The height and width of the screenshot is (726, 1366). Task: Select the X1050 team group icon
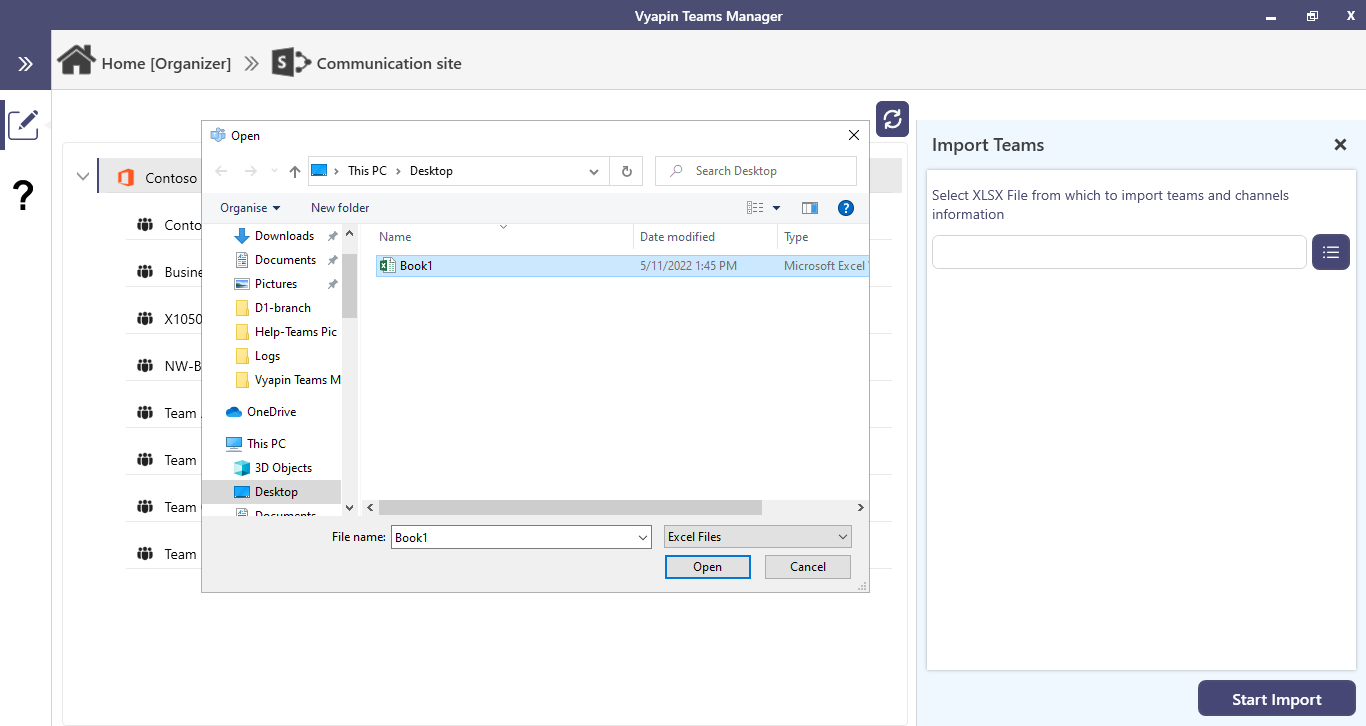(145, 319)
